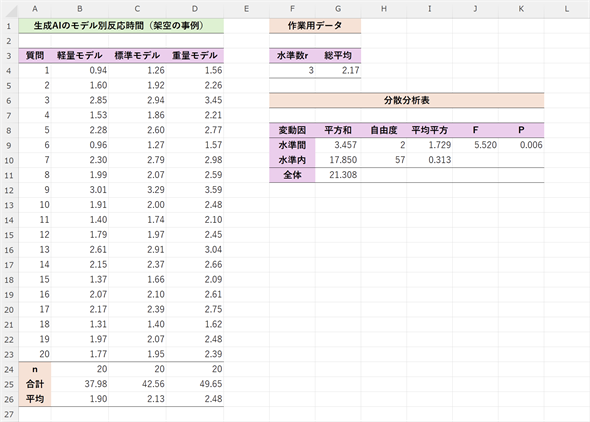Select header cell 標準モデル
590x422 pixels.
point(137,56)
